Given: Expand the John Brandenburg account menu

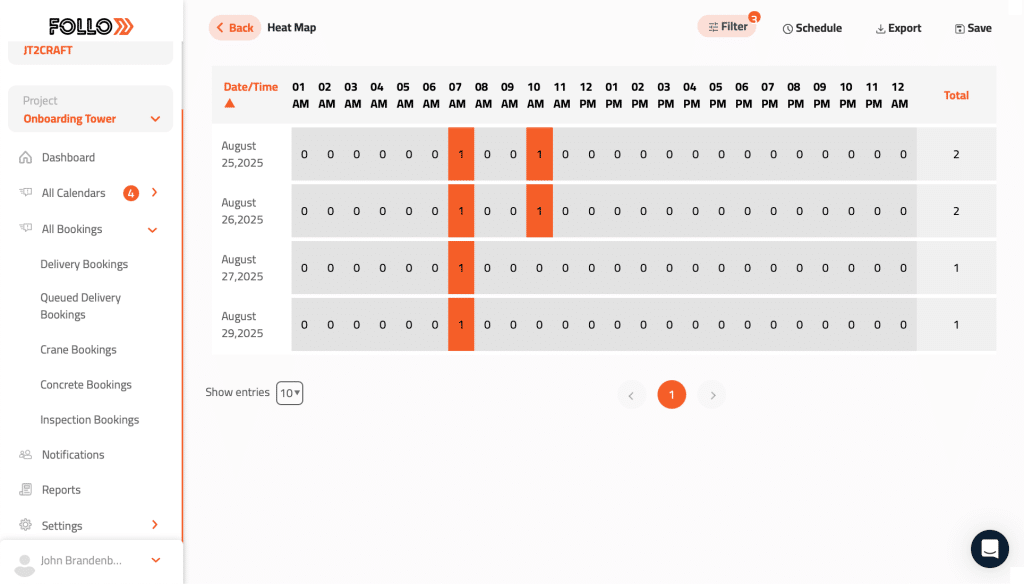Looking at the screenshot, I should coord(155,560).
